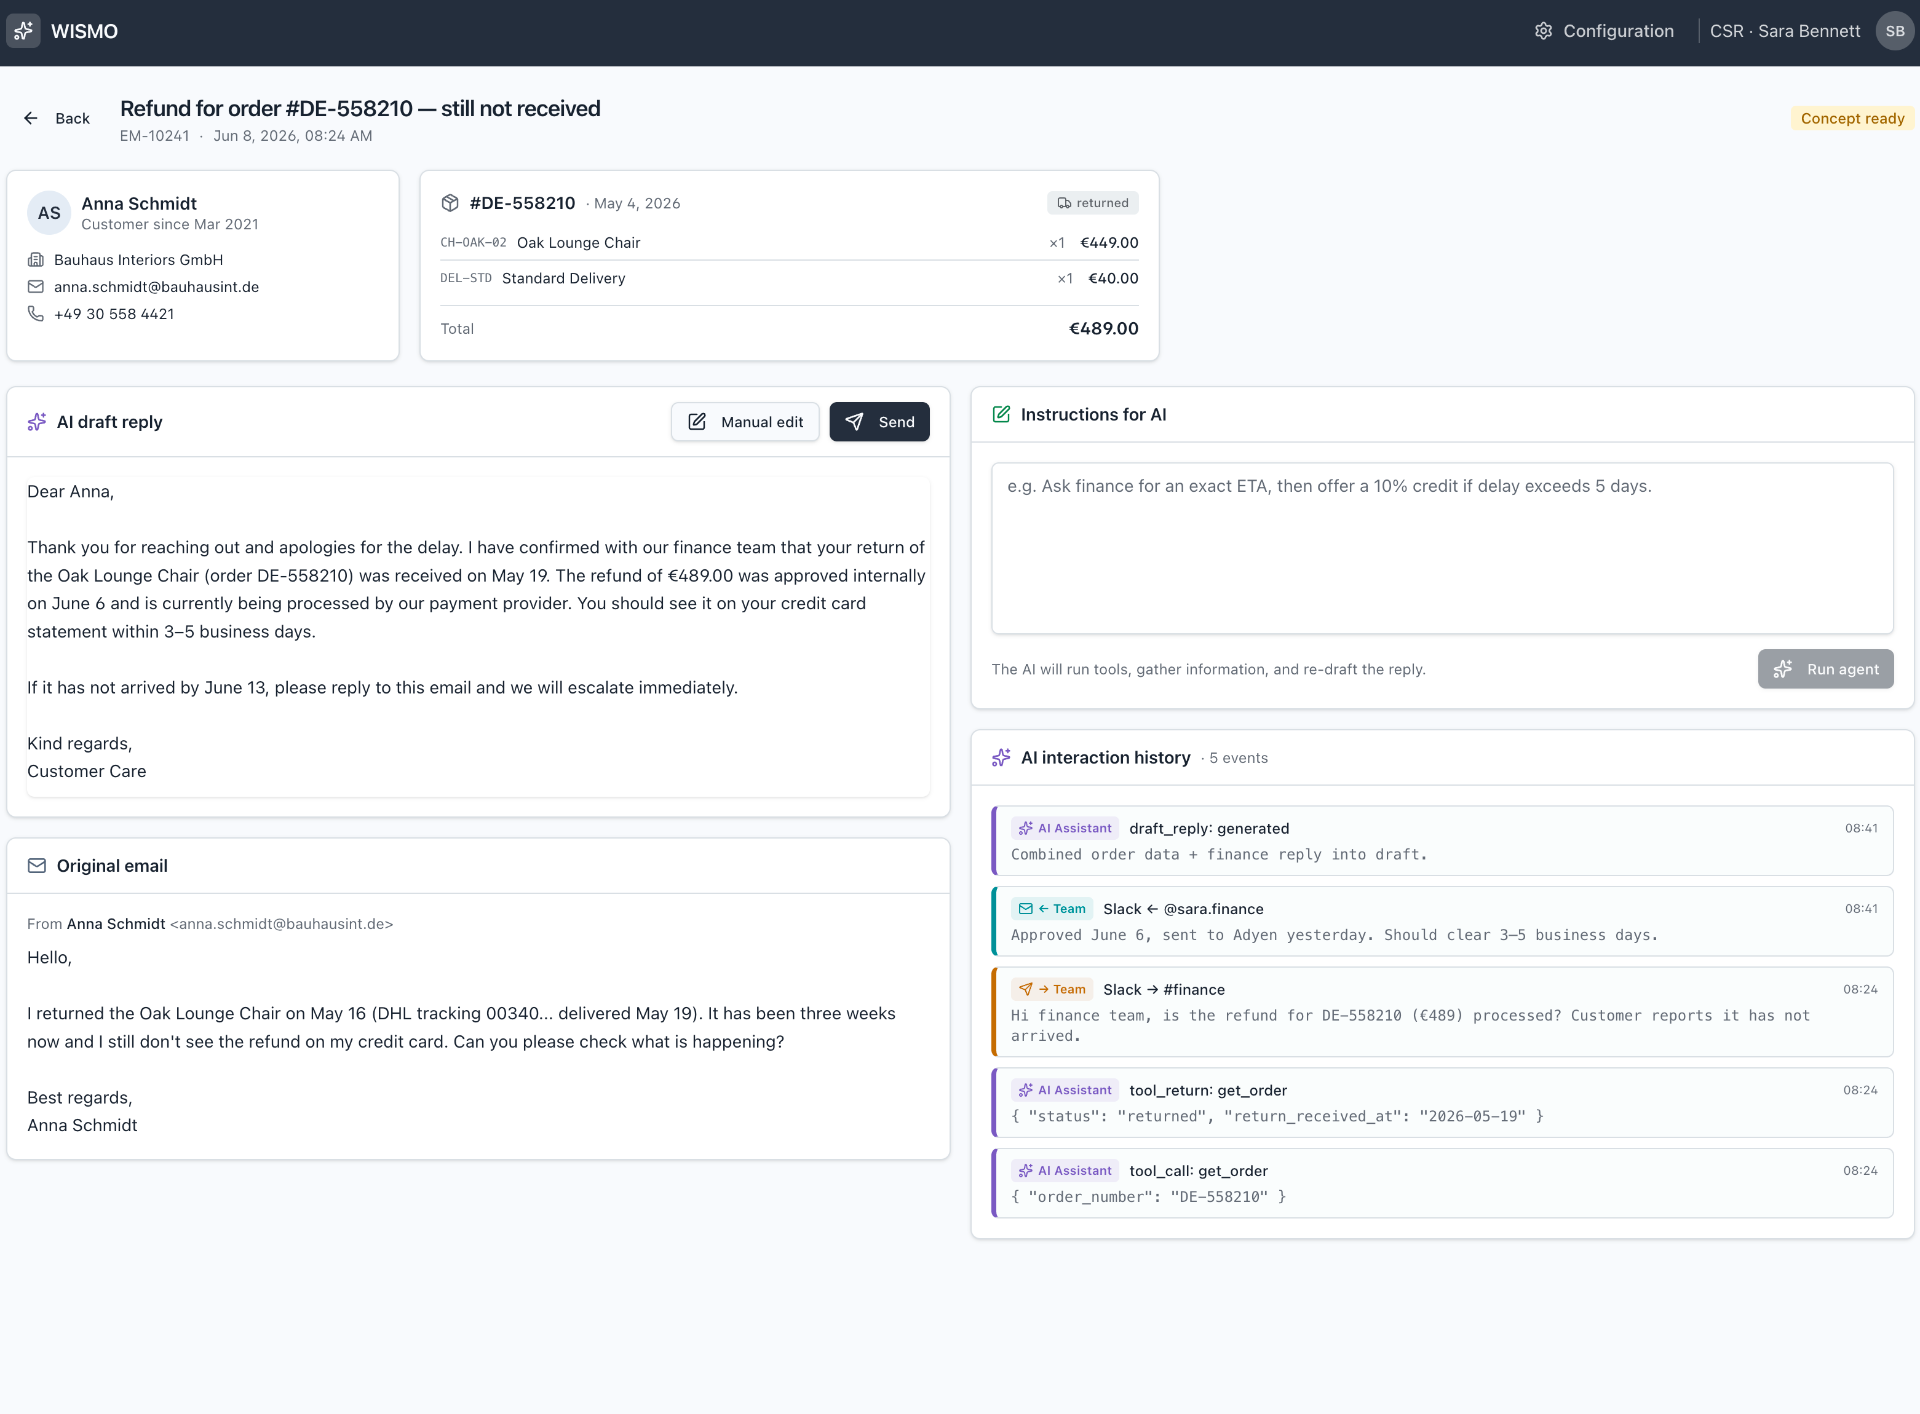Screen dimensions: 1920x1414
Task: Click email anna.schmidt@bauhausint.de in customer card
Action: 156,287
